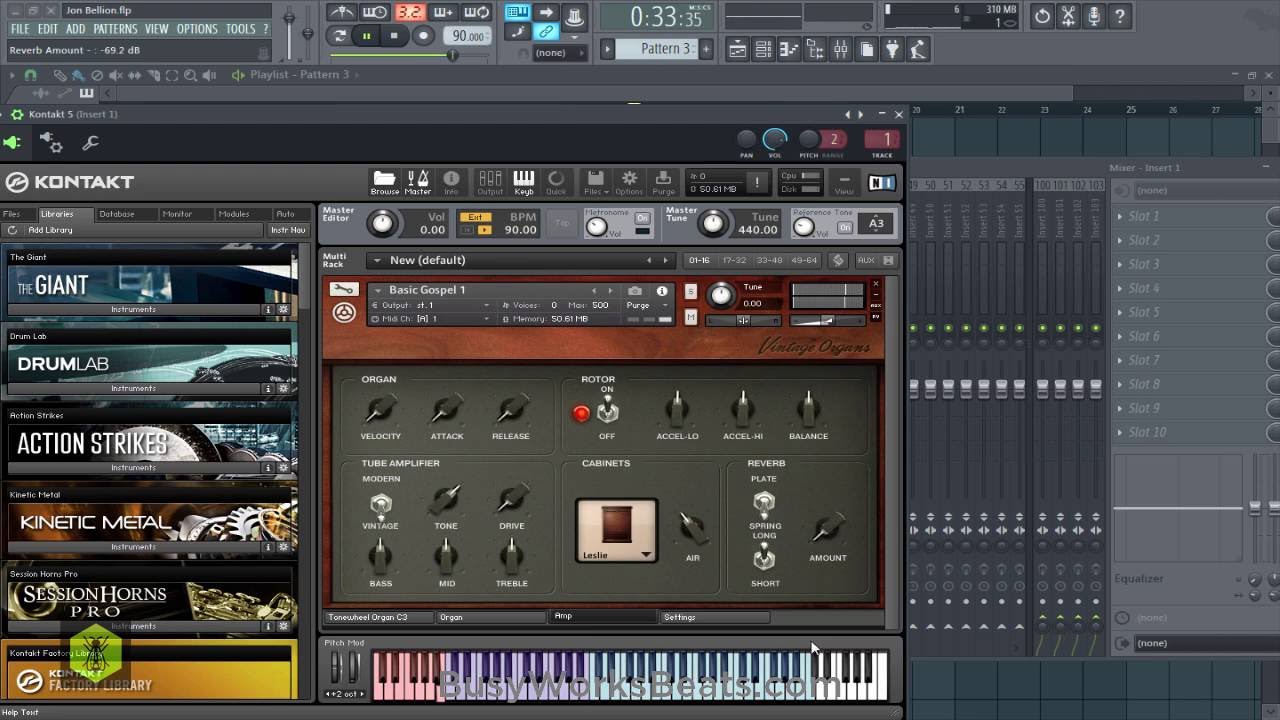
Task: Click instrument pan slider under Tune
Action: [x=742, y=320]
